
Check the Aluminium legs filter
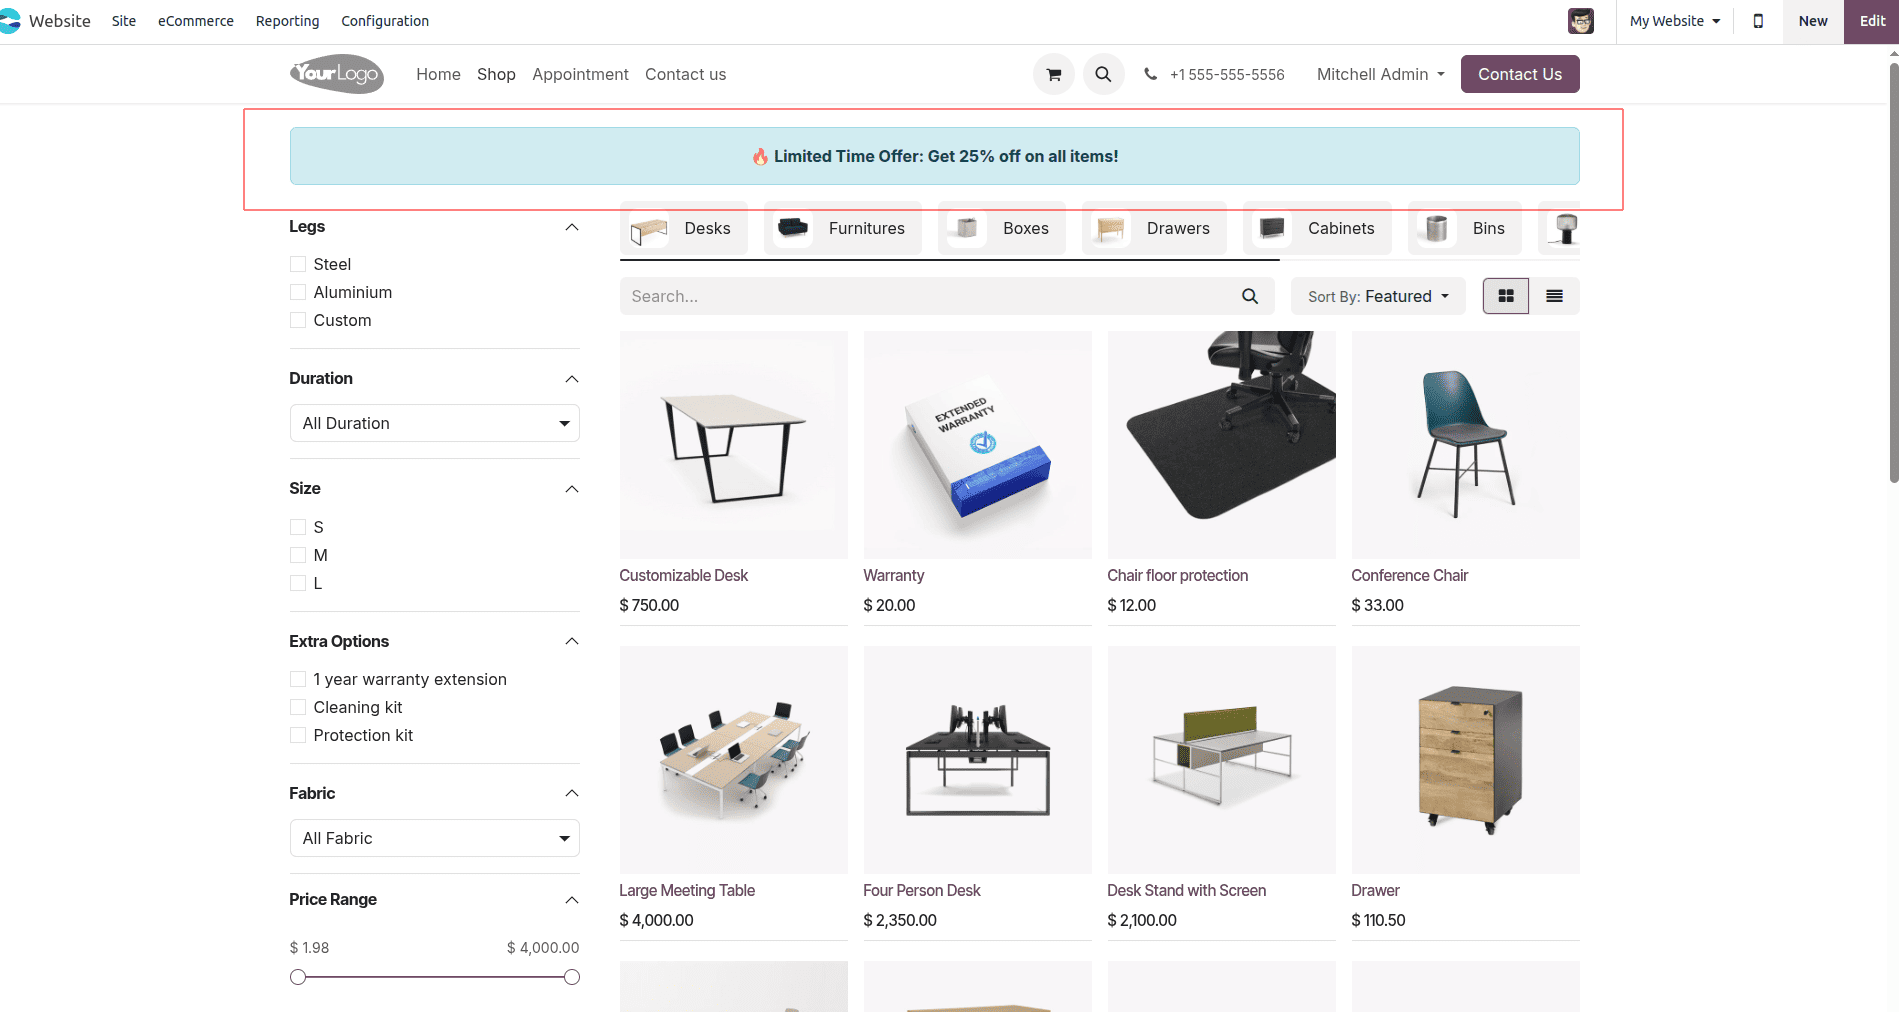298,292
